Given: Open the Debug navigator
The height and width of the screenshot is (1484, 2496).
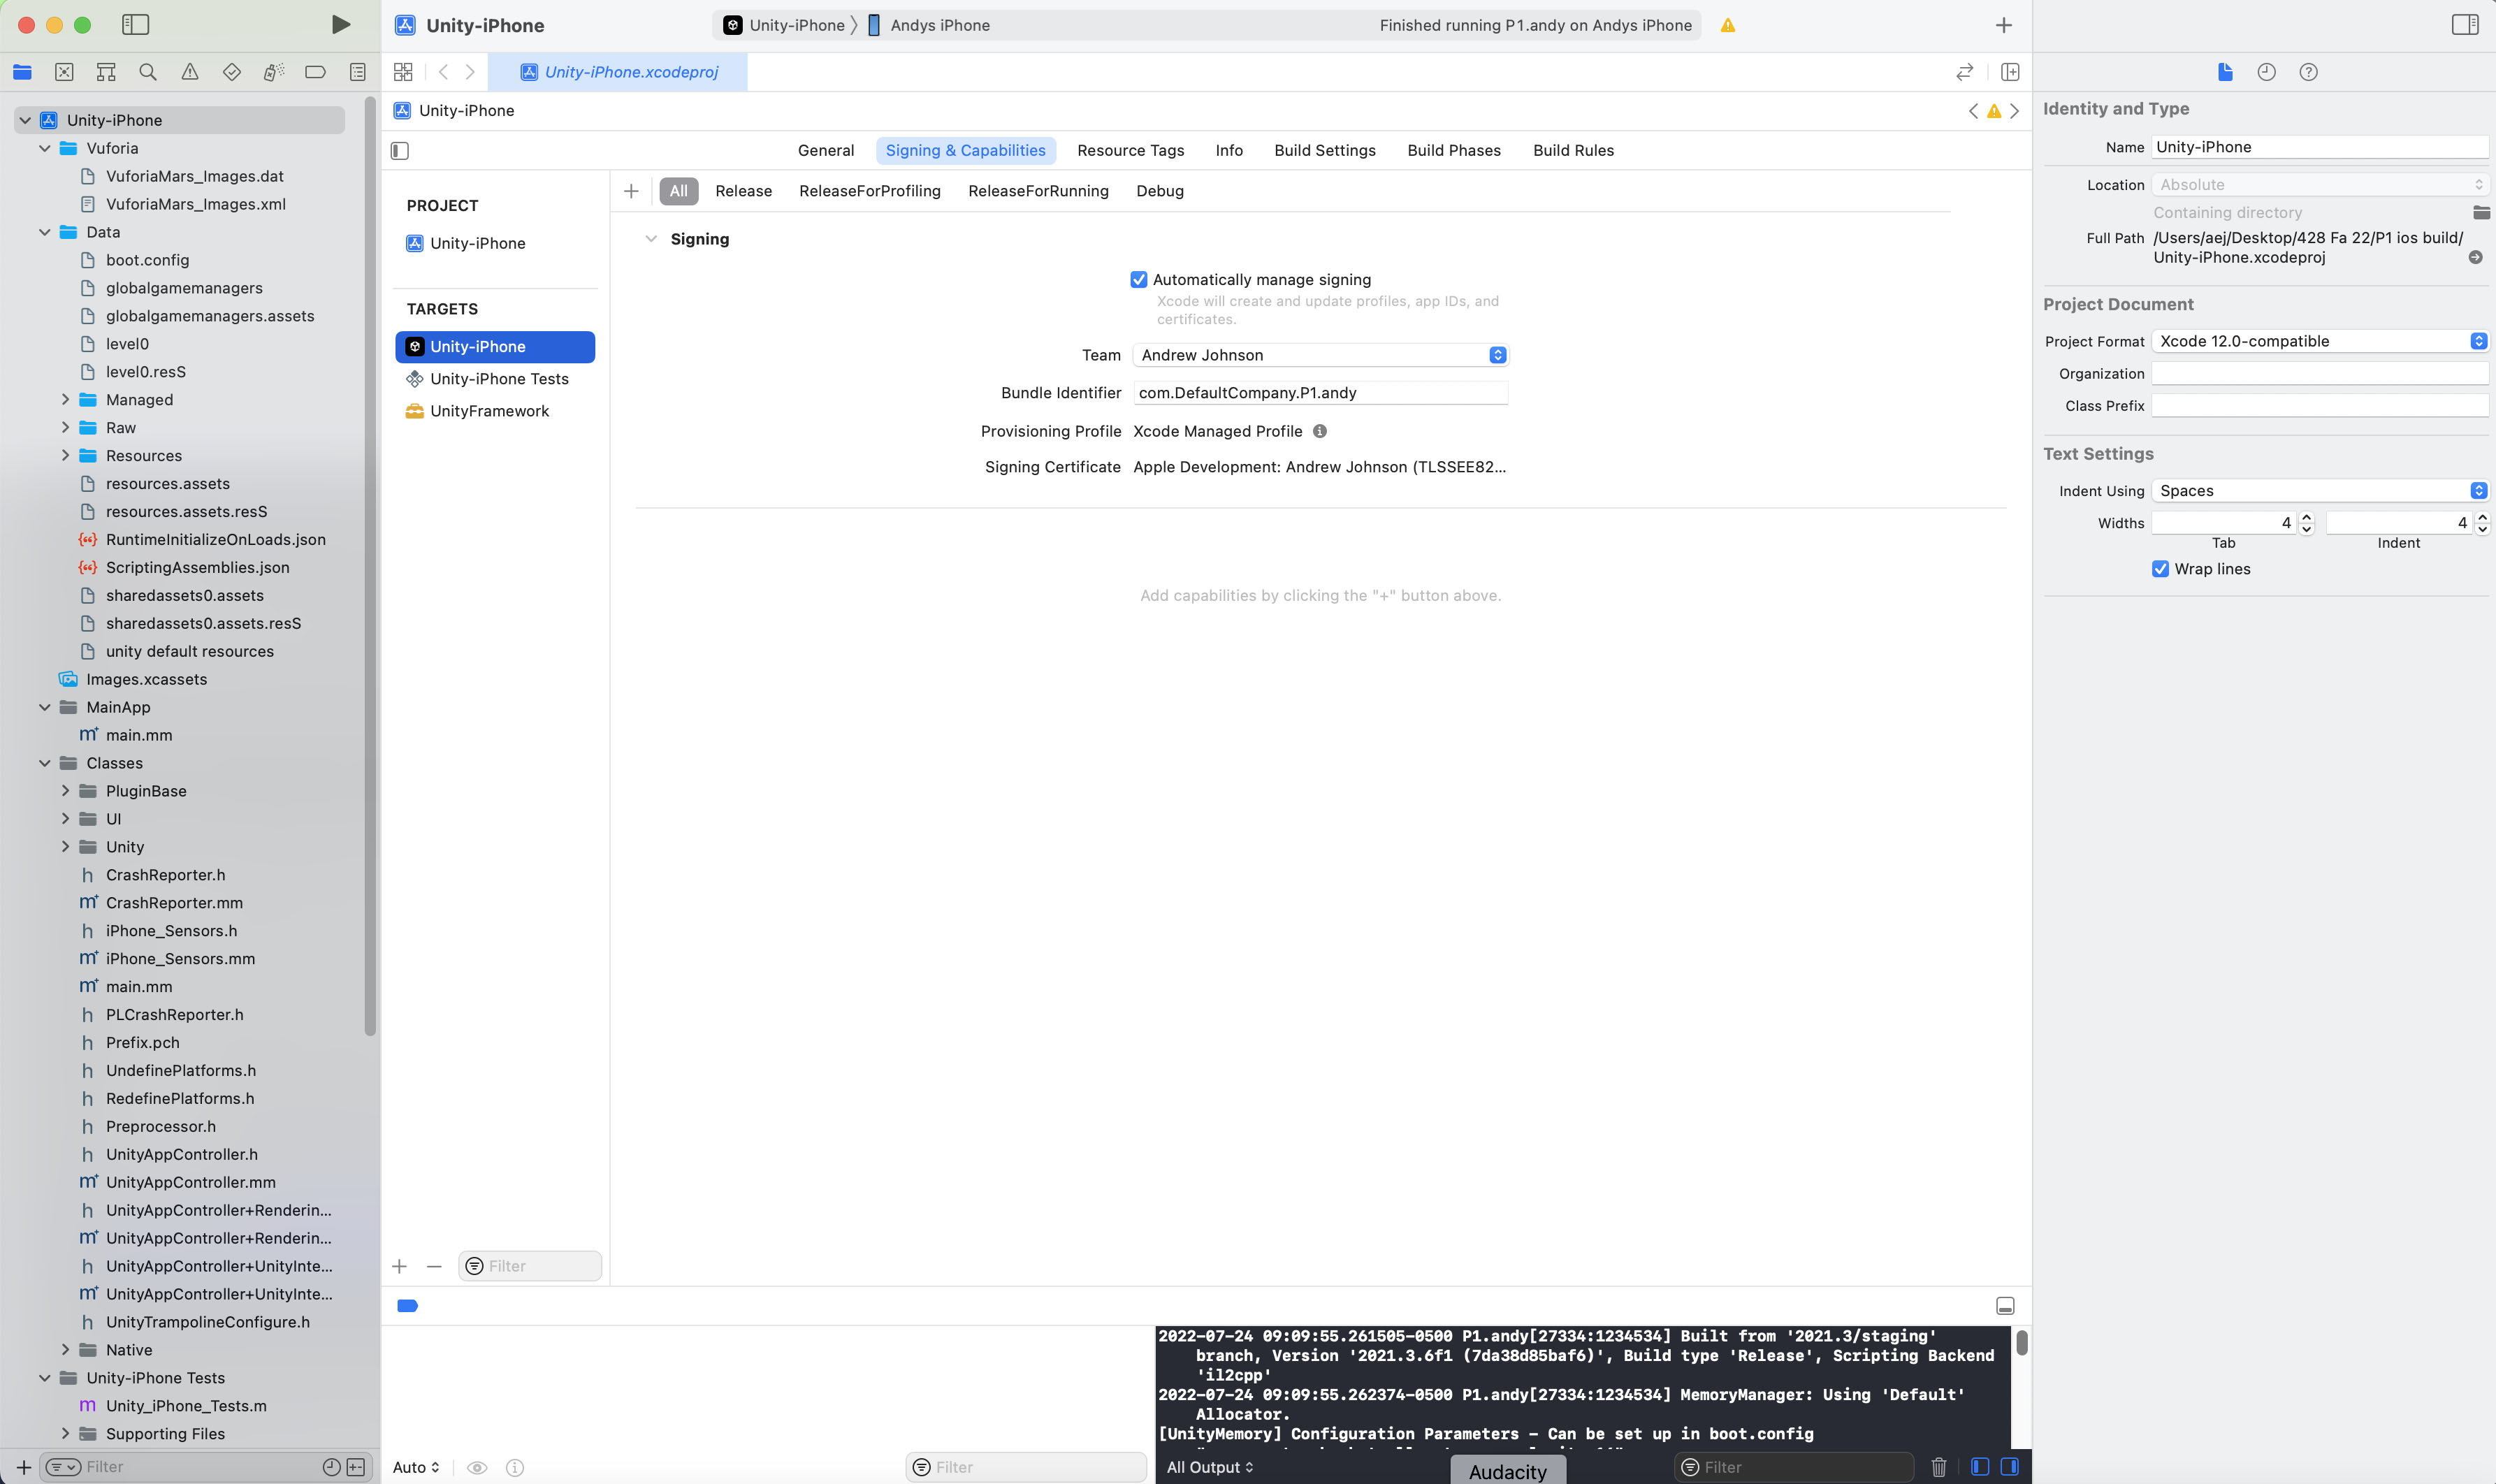Looking at the screenshot, I should tap(273, 72).
